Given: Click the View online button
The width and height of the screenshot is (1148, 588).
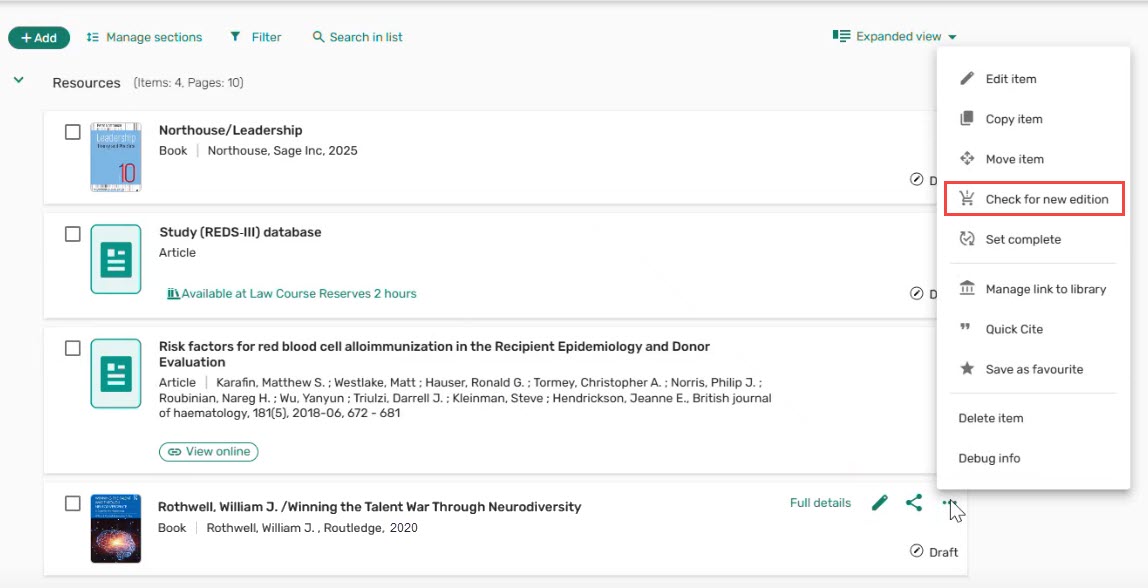Looking at the screenshot, I should (x=209, y=451).
